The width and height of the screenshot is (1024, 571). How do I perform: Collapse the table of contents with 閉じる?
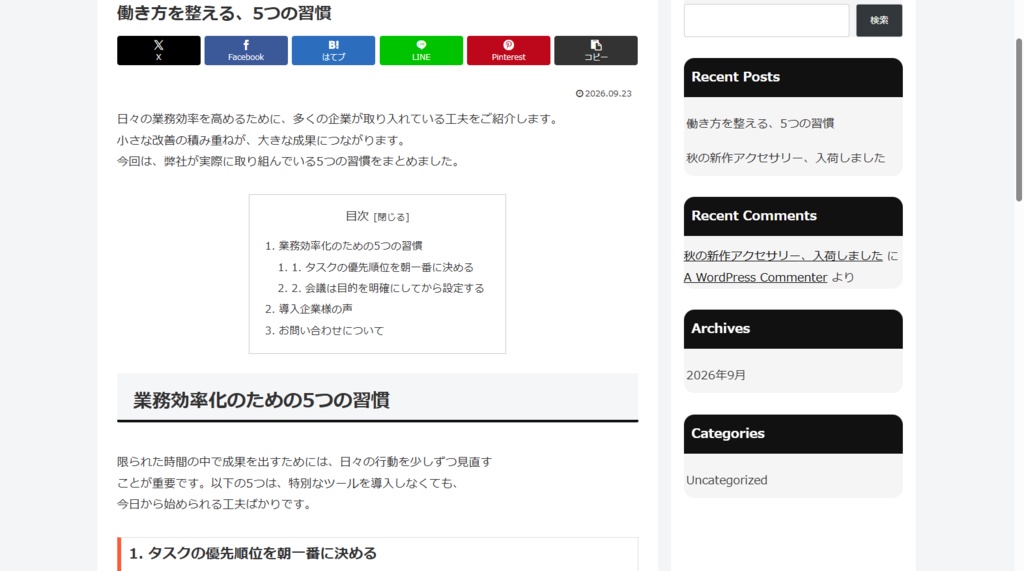point(391,217)
